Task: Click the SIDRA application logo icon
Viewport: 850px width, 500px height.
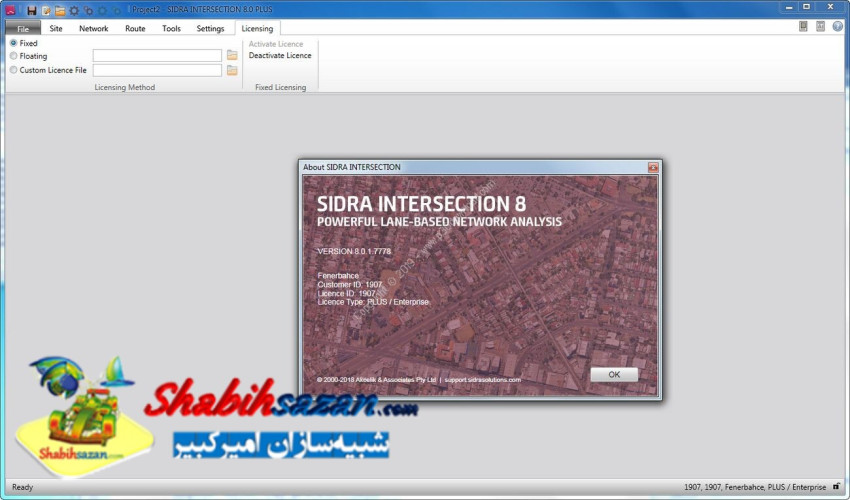Action: 10,10
